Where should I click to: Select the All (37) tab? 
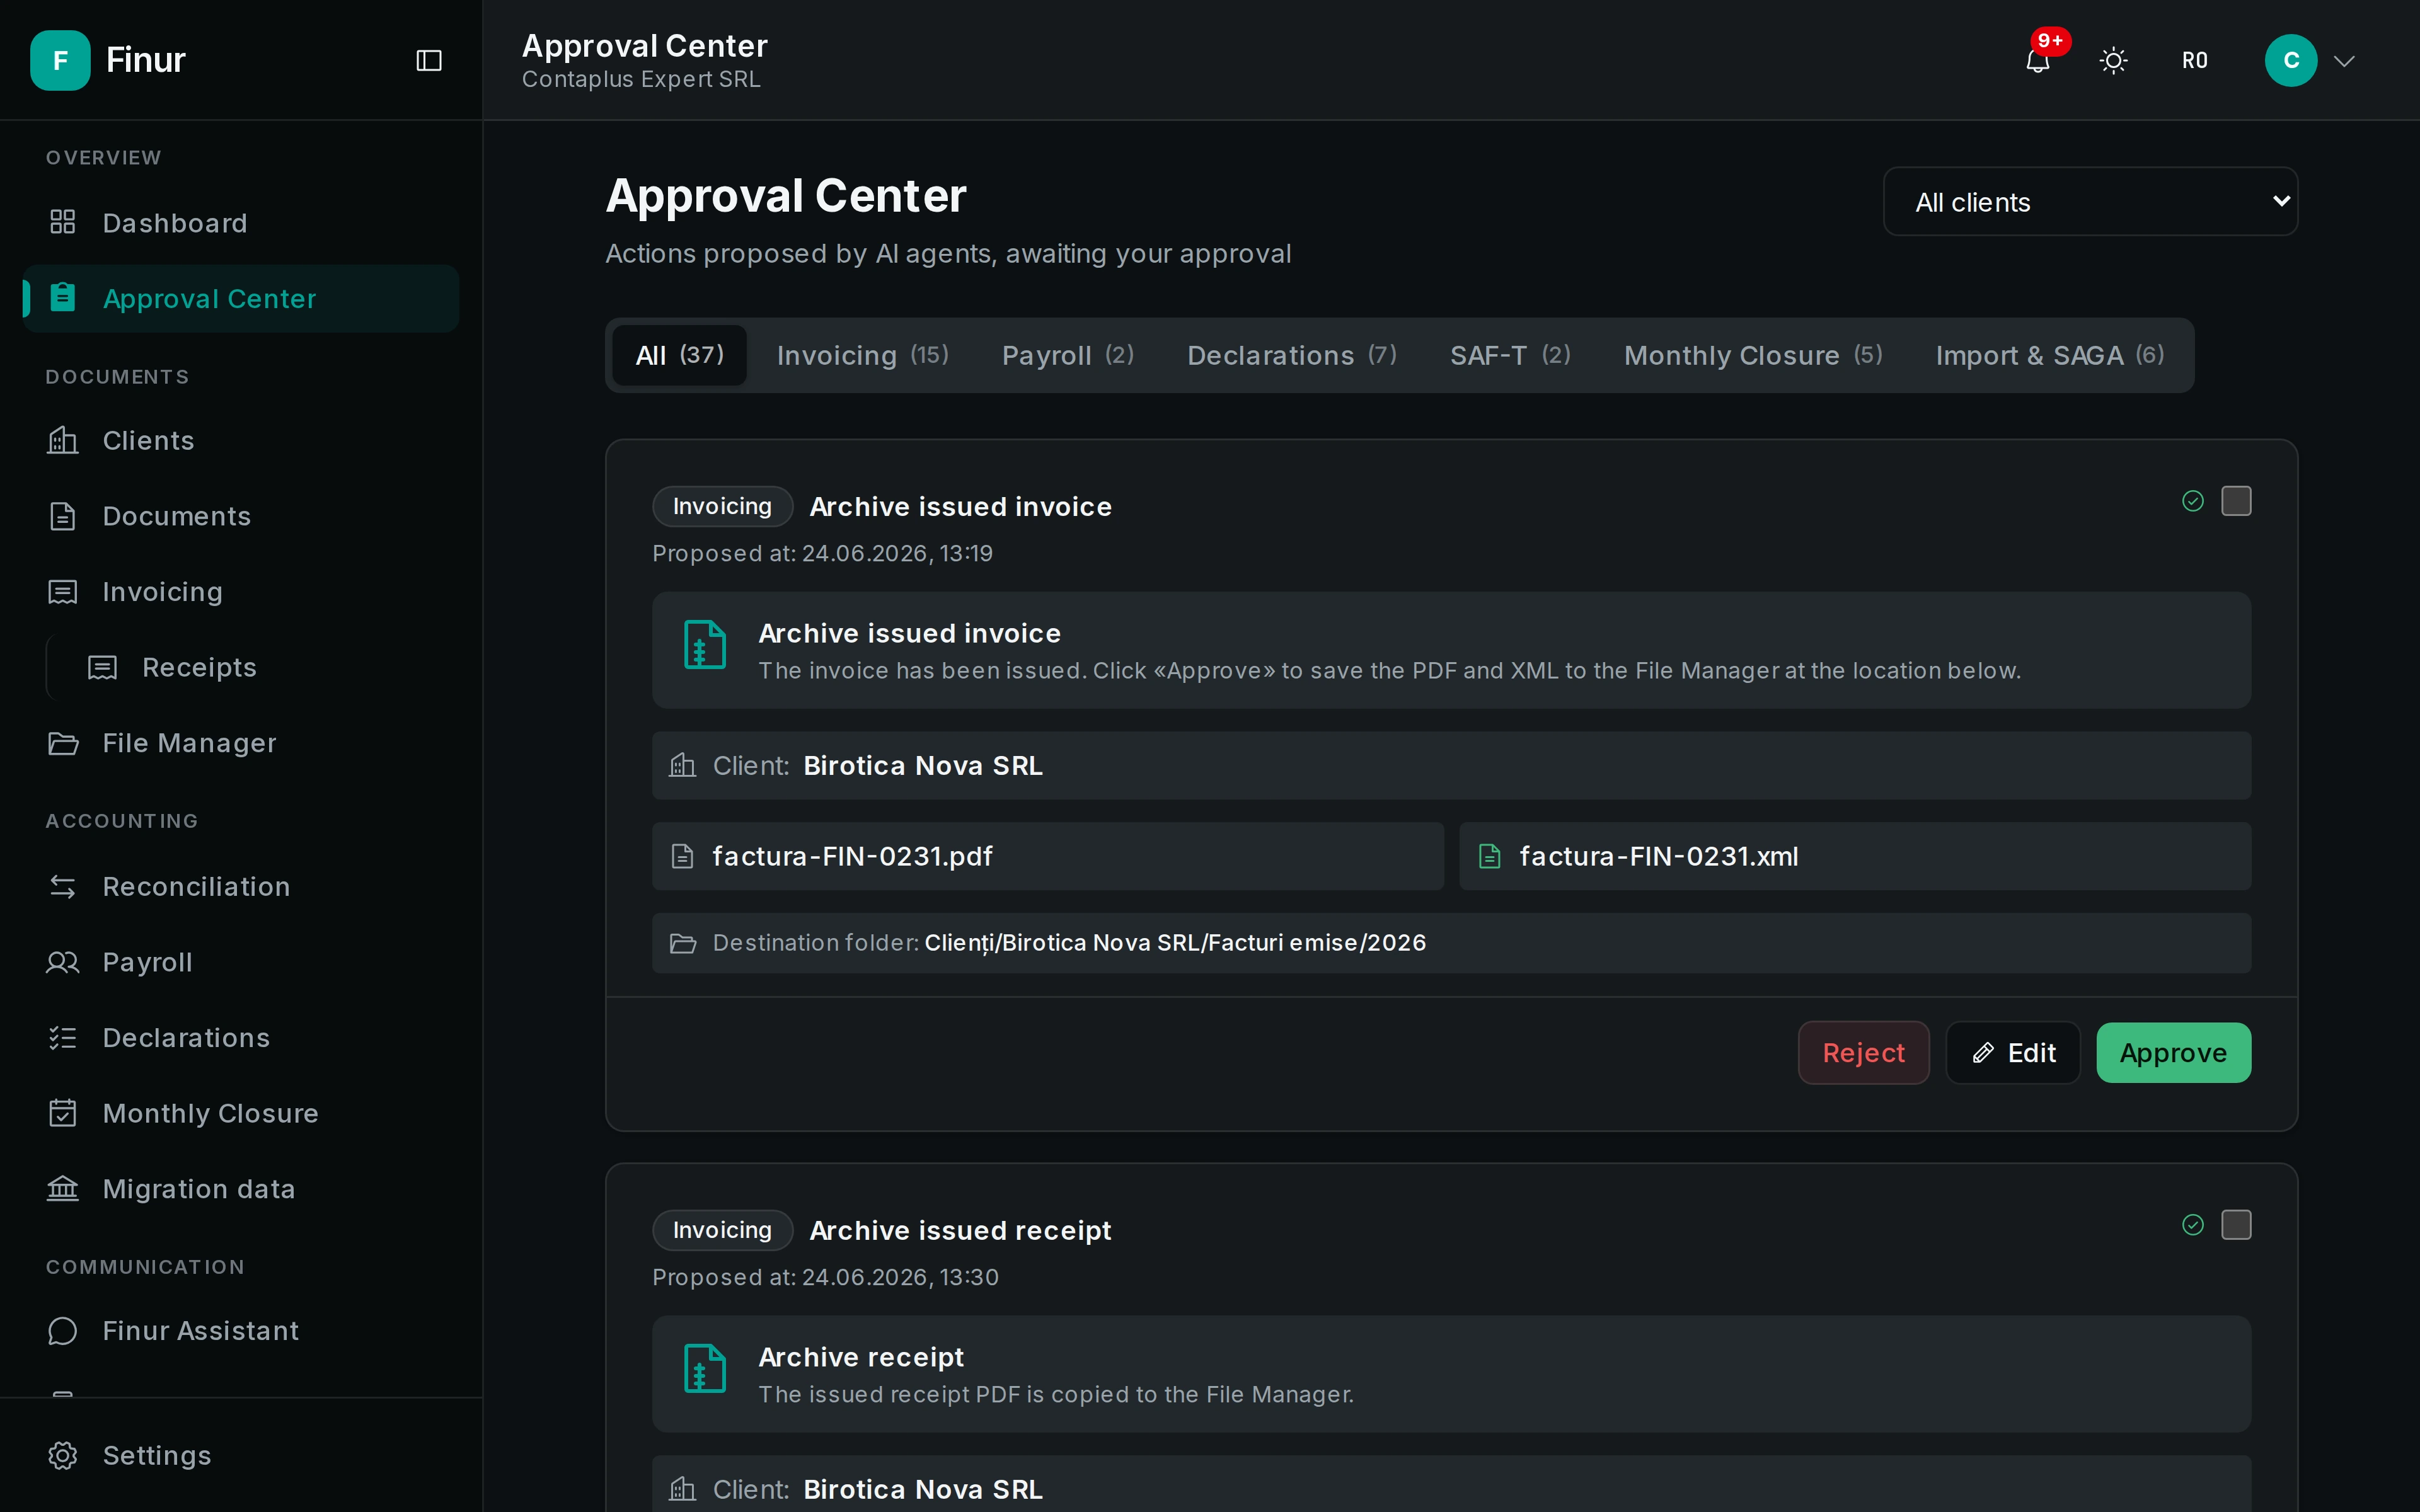(x=680, y=356)
